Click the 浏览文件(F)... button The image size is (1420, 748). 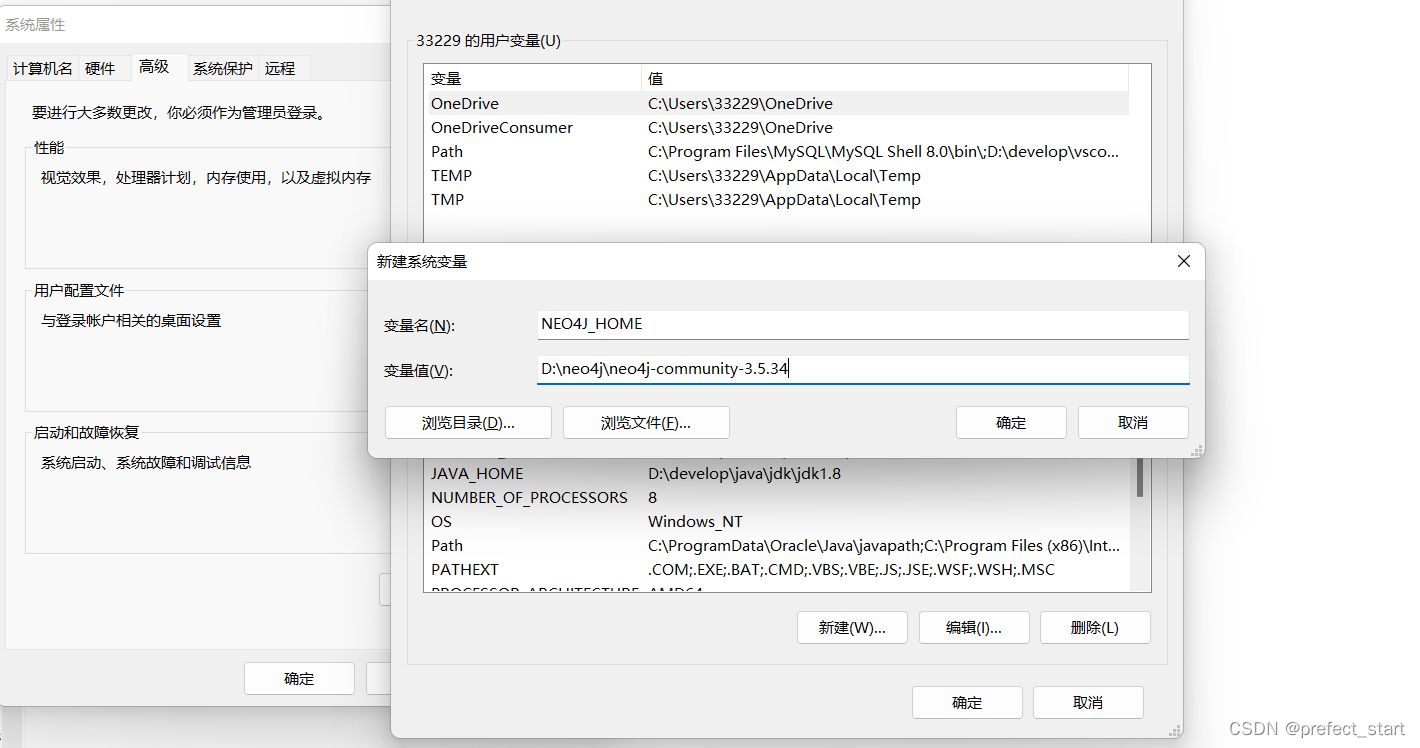(x=646, y=423)
